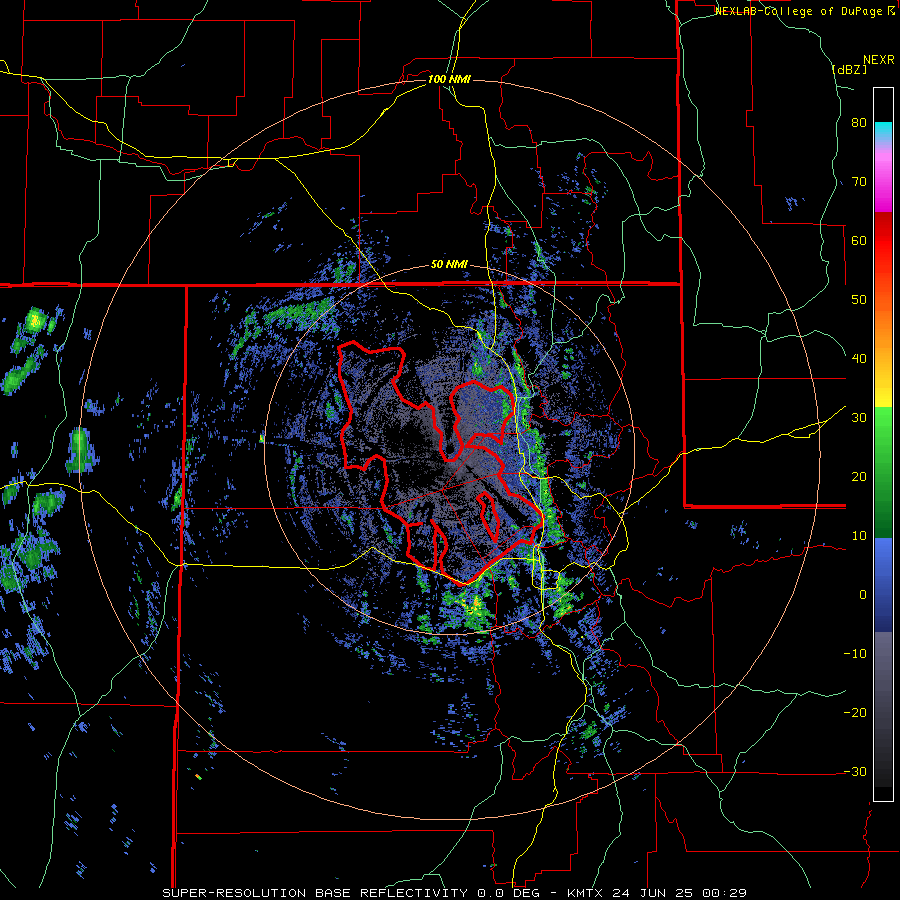Click the -20 value on the dBZ scale
The width and height of the screenshot is (900, 900).
855,712
